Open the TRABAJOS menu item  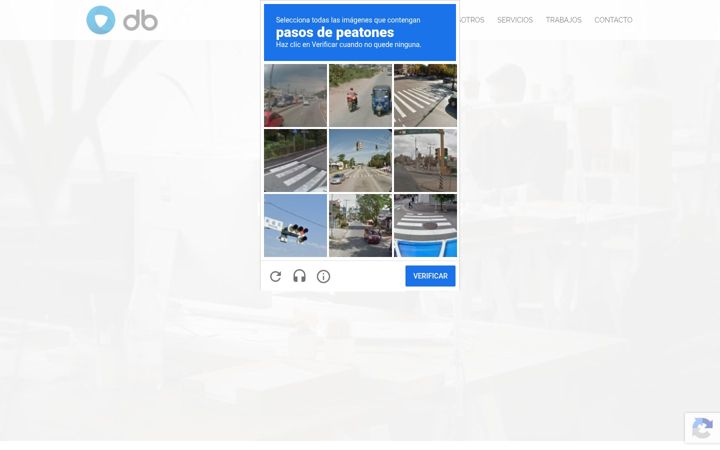tap(563, 20)
